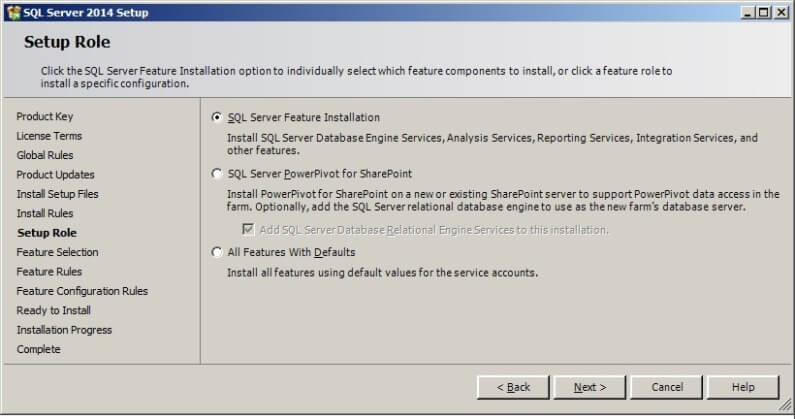
Task: Close the SQL Server 2014 Setup window
Action: tap(781, 11)
